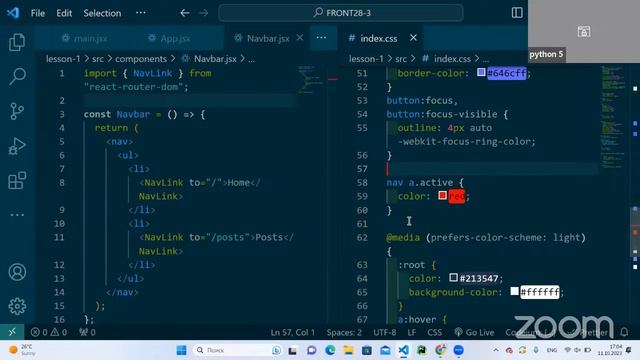Viewport: 640px width, 360px height.
Task: Click the index.css minimap
Action: pyautogui.click(x=613, y=118)
